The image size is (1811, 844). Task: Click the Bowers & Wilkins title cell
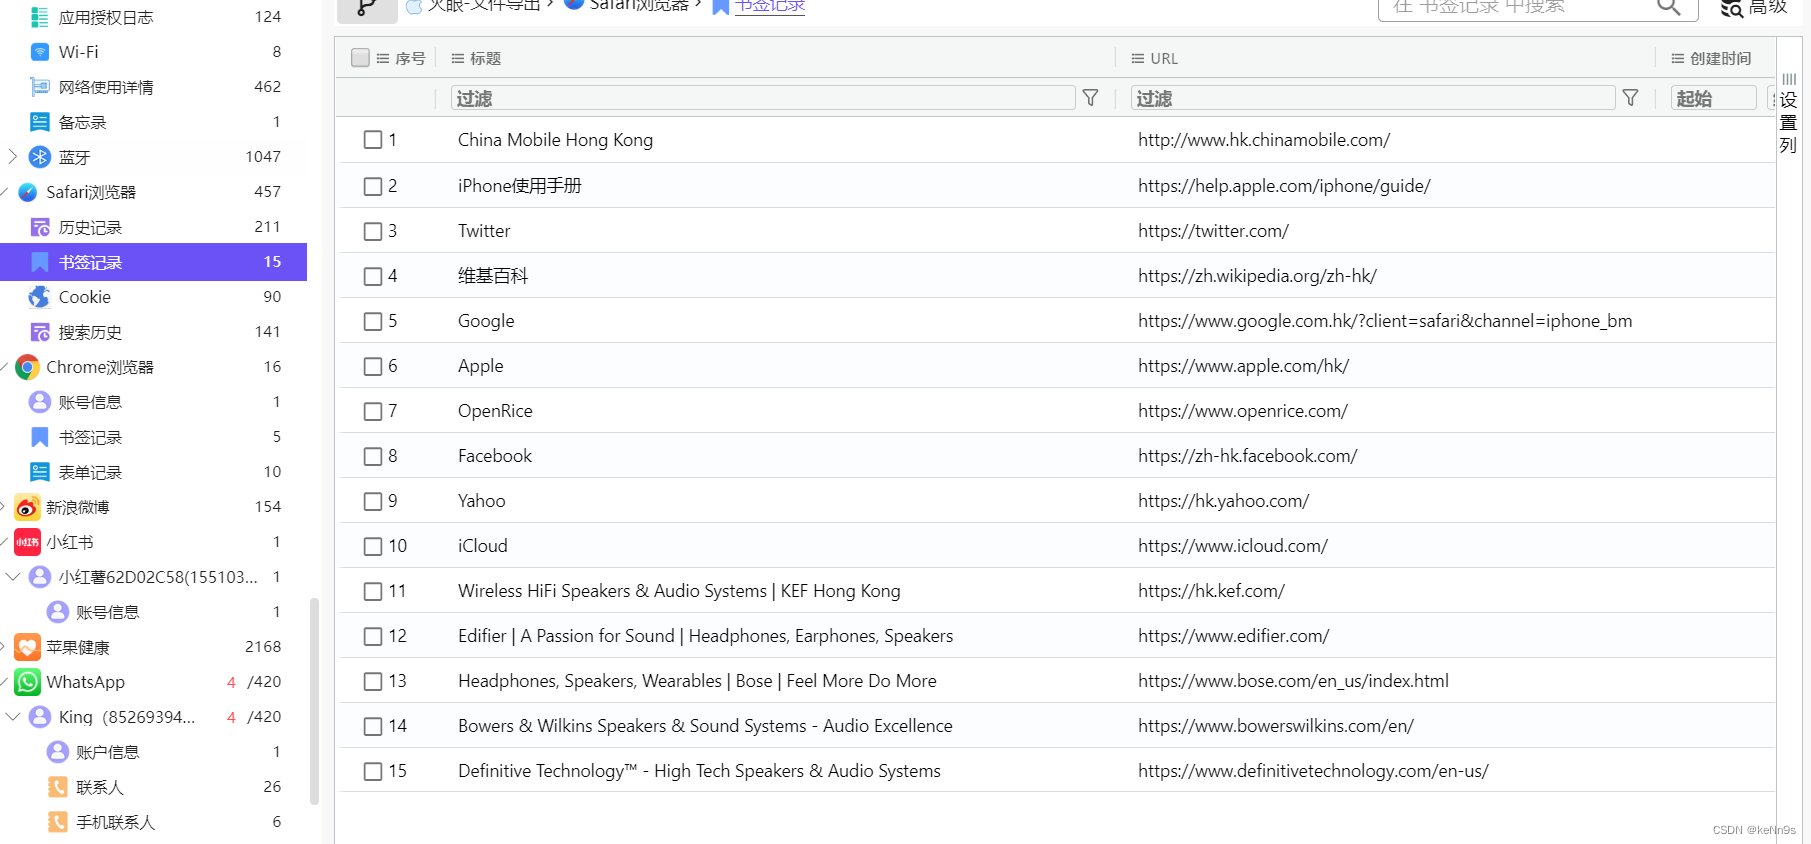point(705,726)
